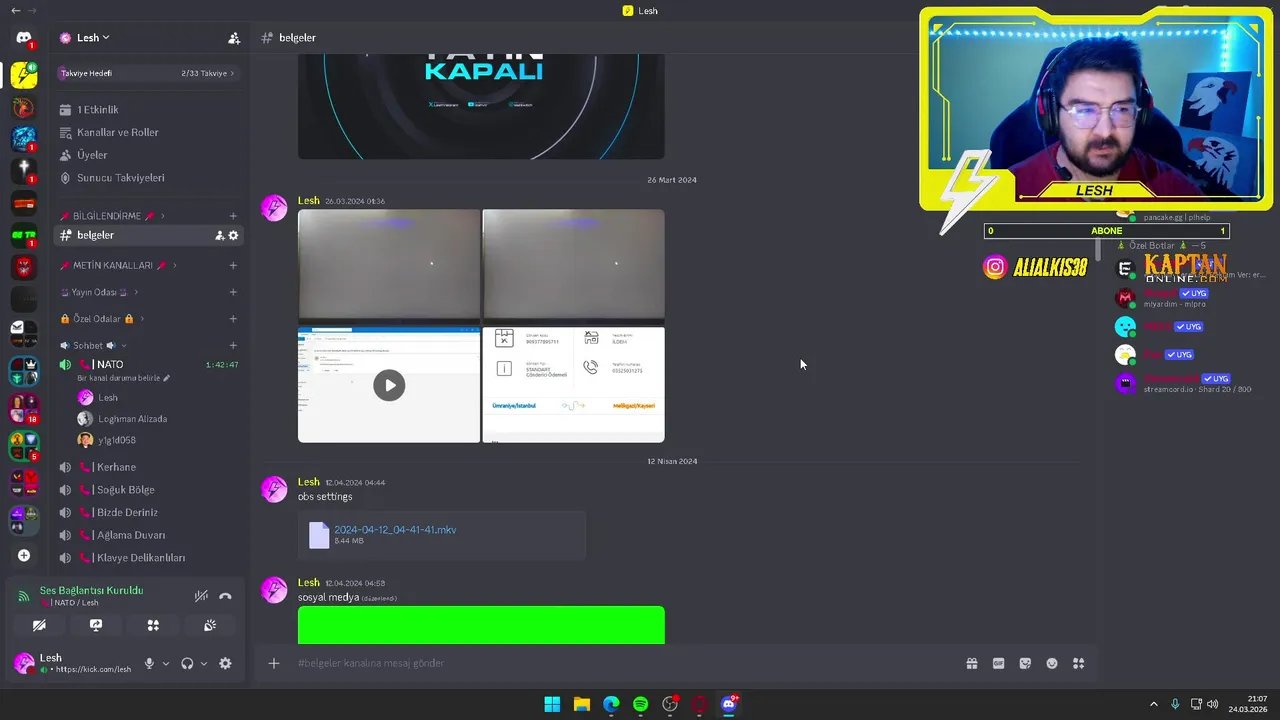The image size is (1280, 720).
Task: Add channel to Özel Odalar category
Action: (233, 319)
